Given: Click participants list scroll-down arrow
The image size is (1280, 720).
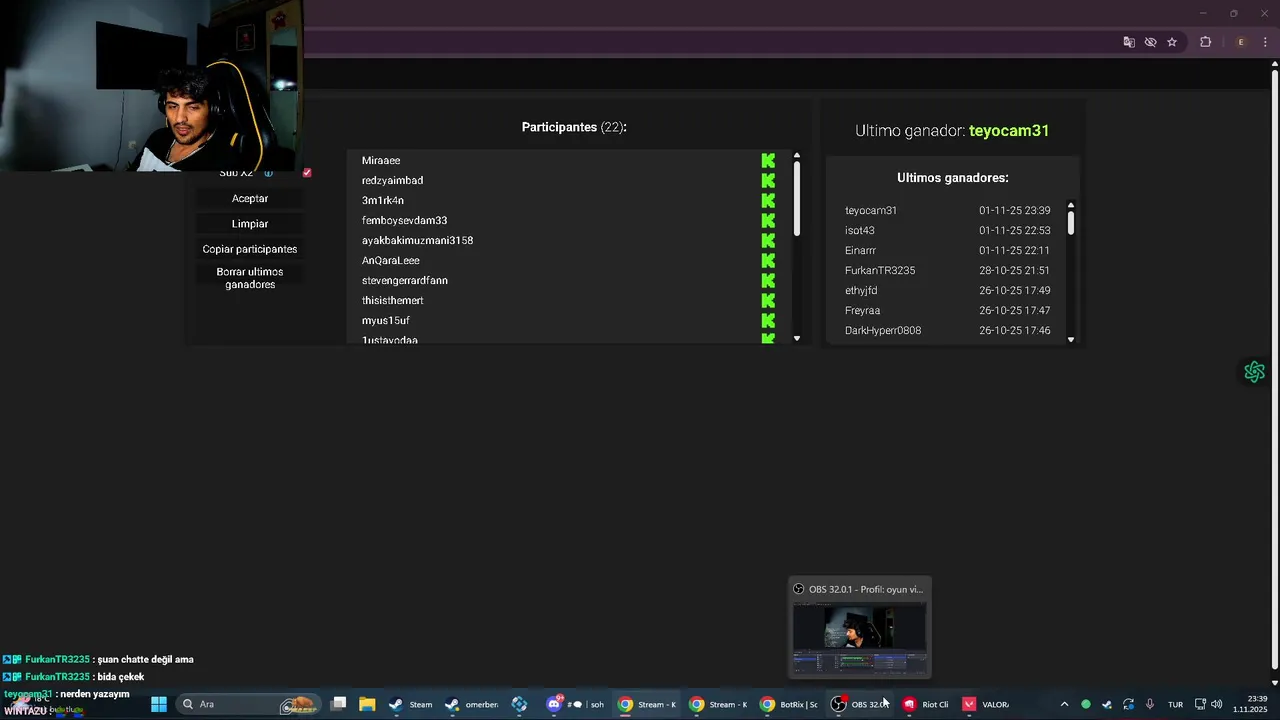Looking at the screenshot, I should coord(797,338).
